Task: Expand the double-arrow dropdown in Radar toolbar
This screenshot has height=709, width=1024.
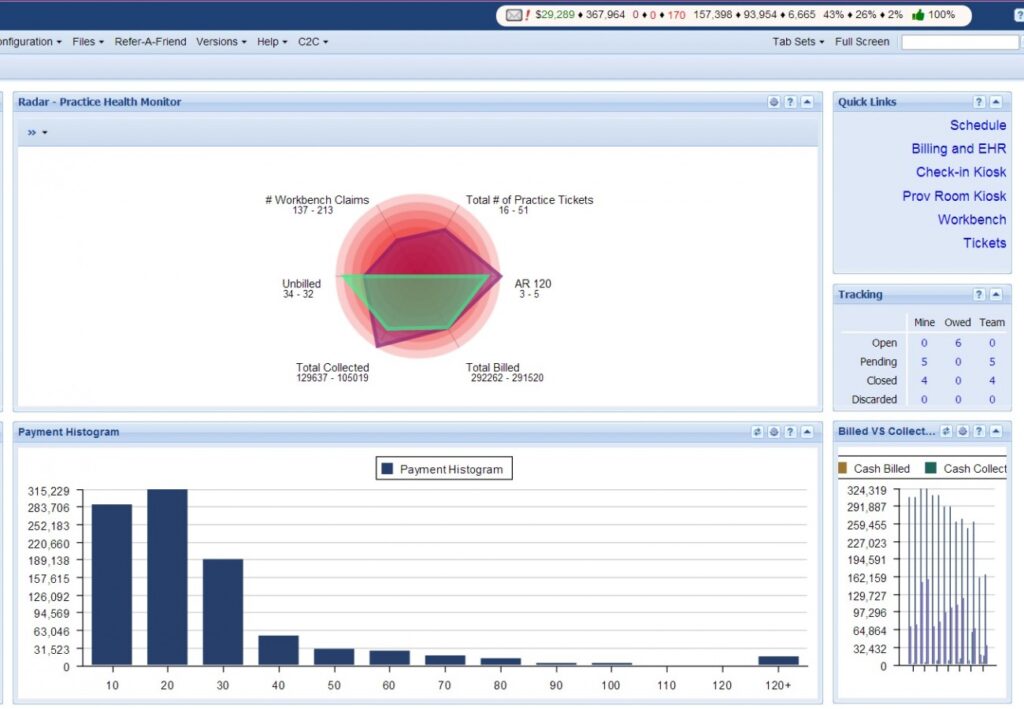Action: (37, 133)
